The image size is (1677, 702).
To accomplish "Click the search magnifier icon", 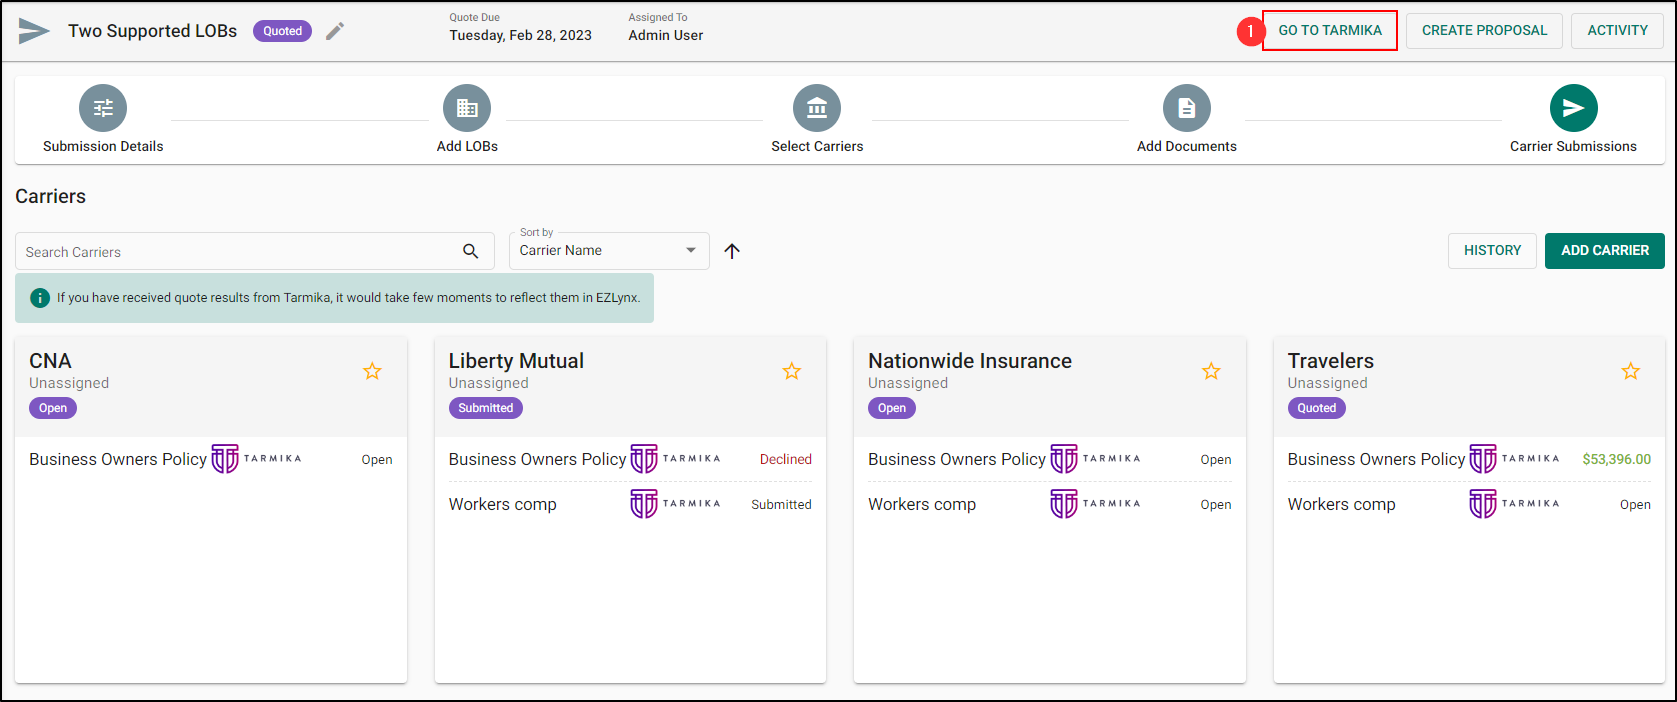I will [471, 251].
